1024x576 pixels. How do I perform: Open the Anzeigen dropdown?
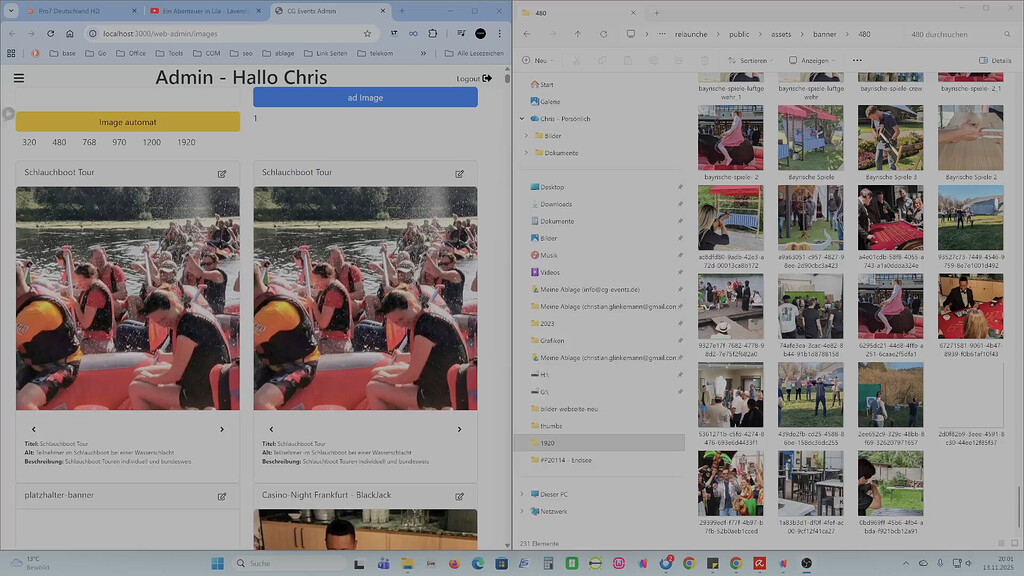(x=812, y=60)
